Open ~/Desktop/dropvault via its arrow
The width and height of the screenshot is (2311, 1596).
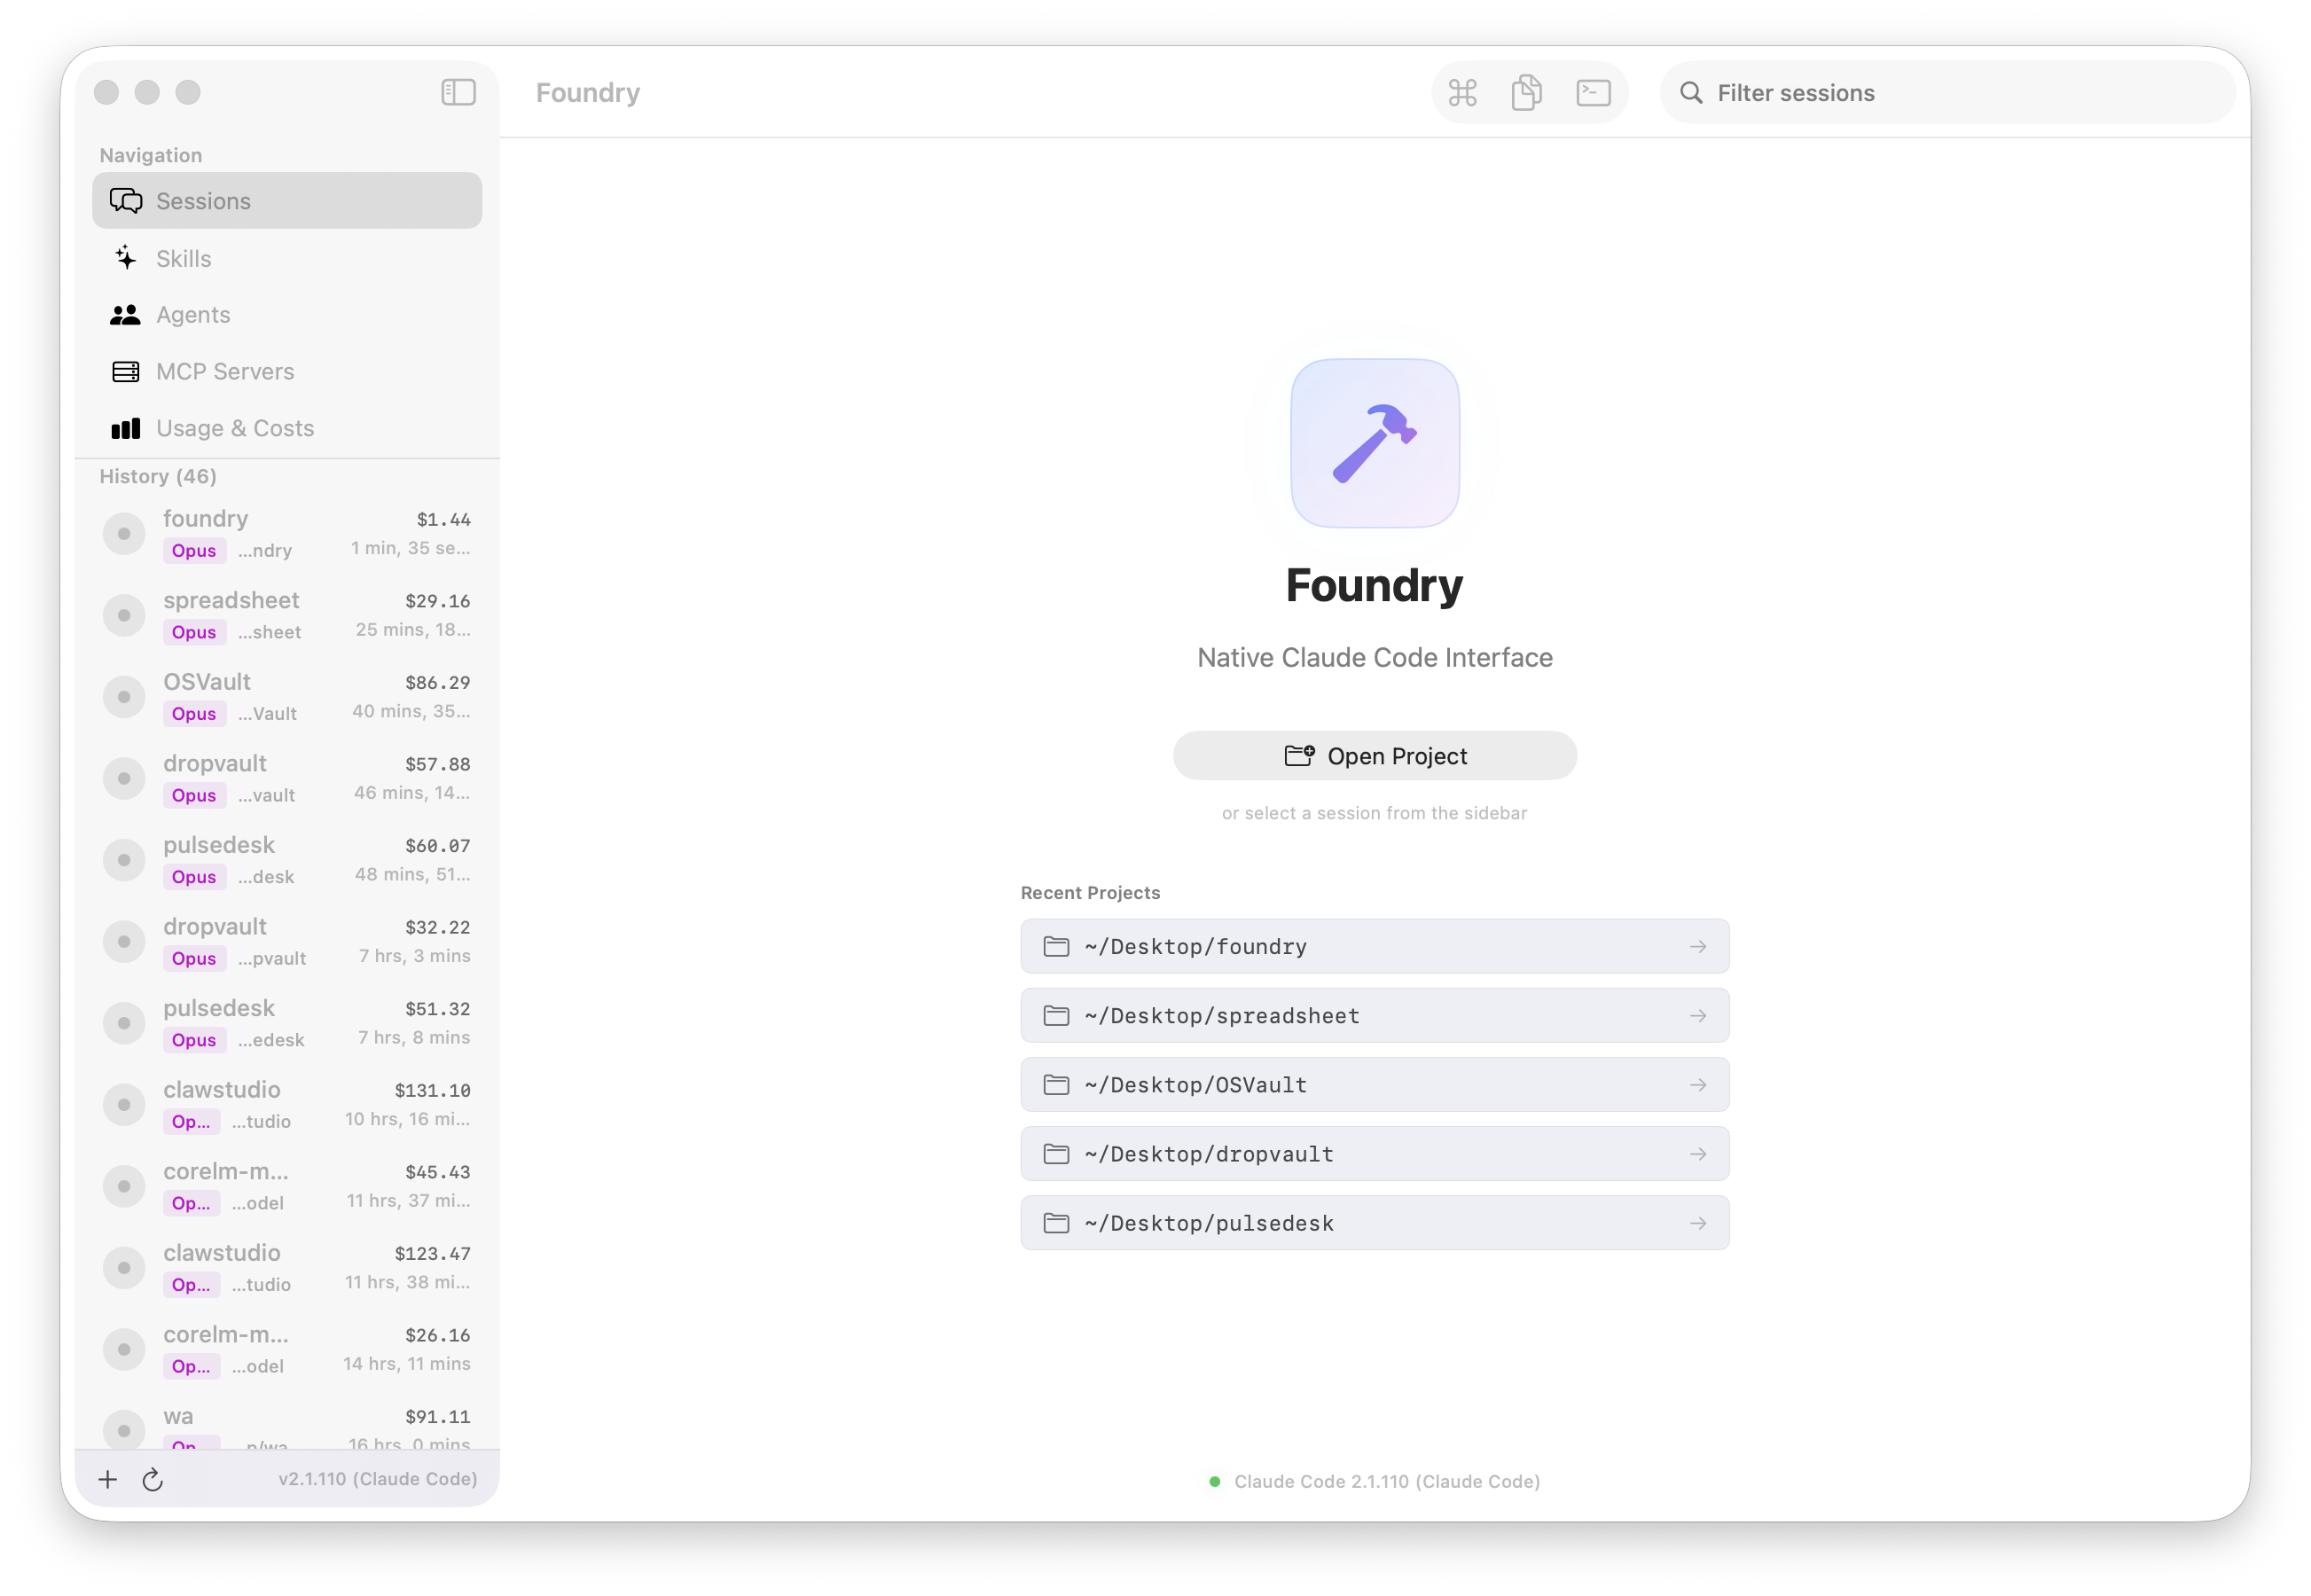[x=1699, y=1153]
